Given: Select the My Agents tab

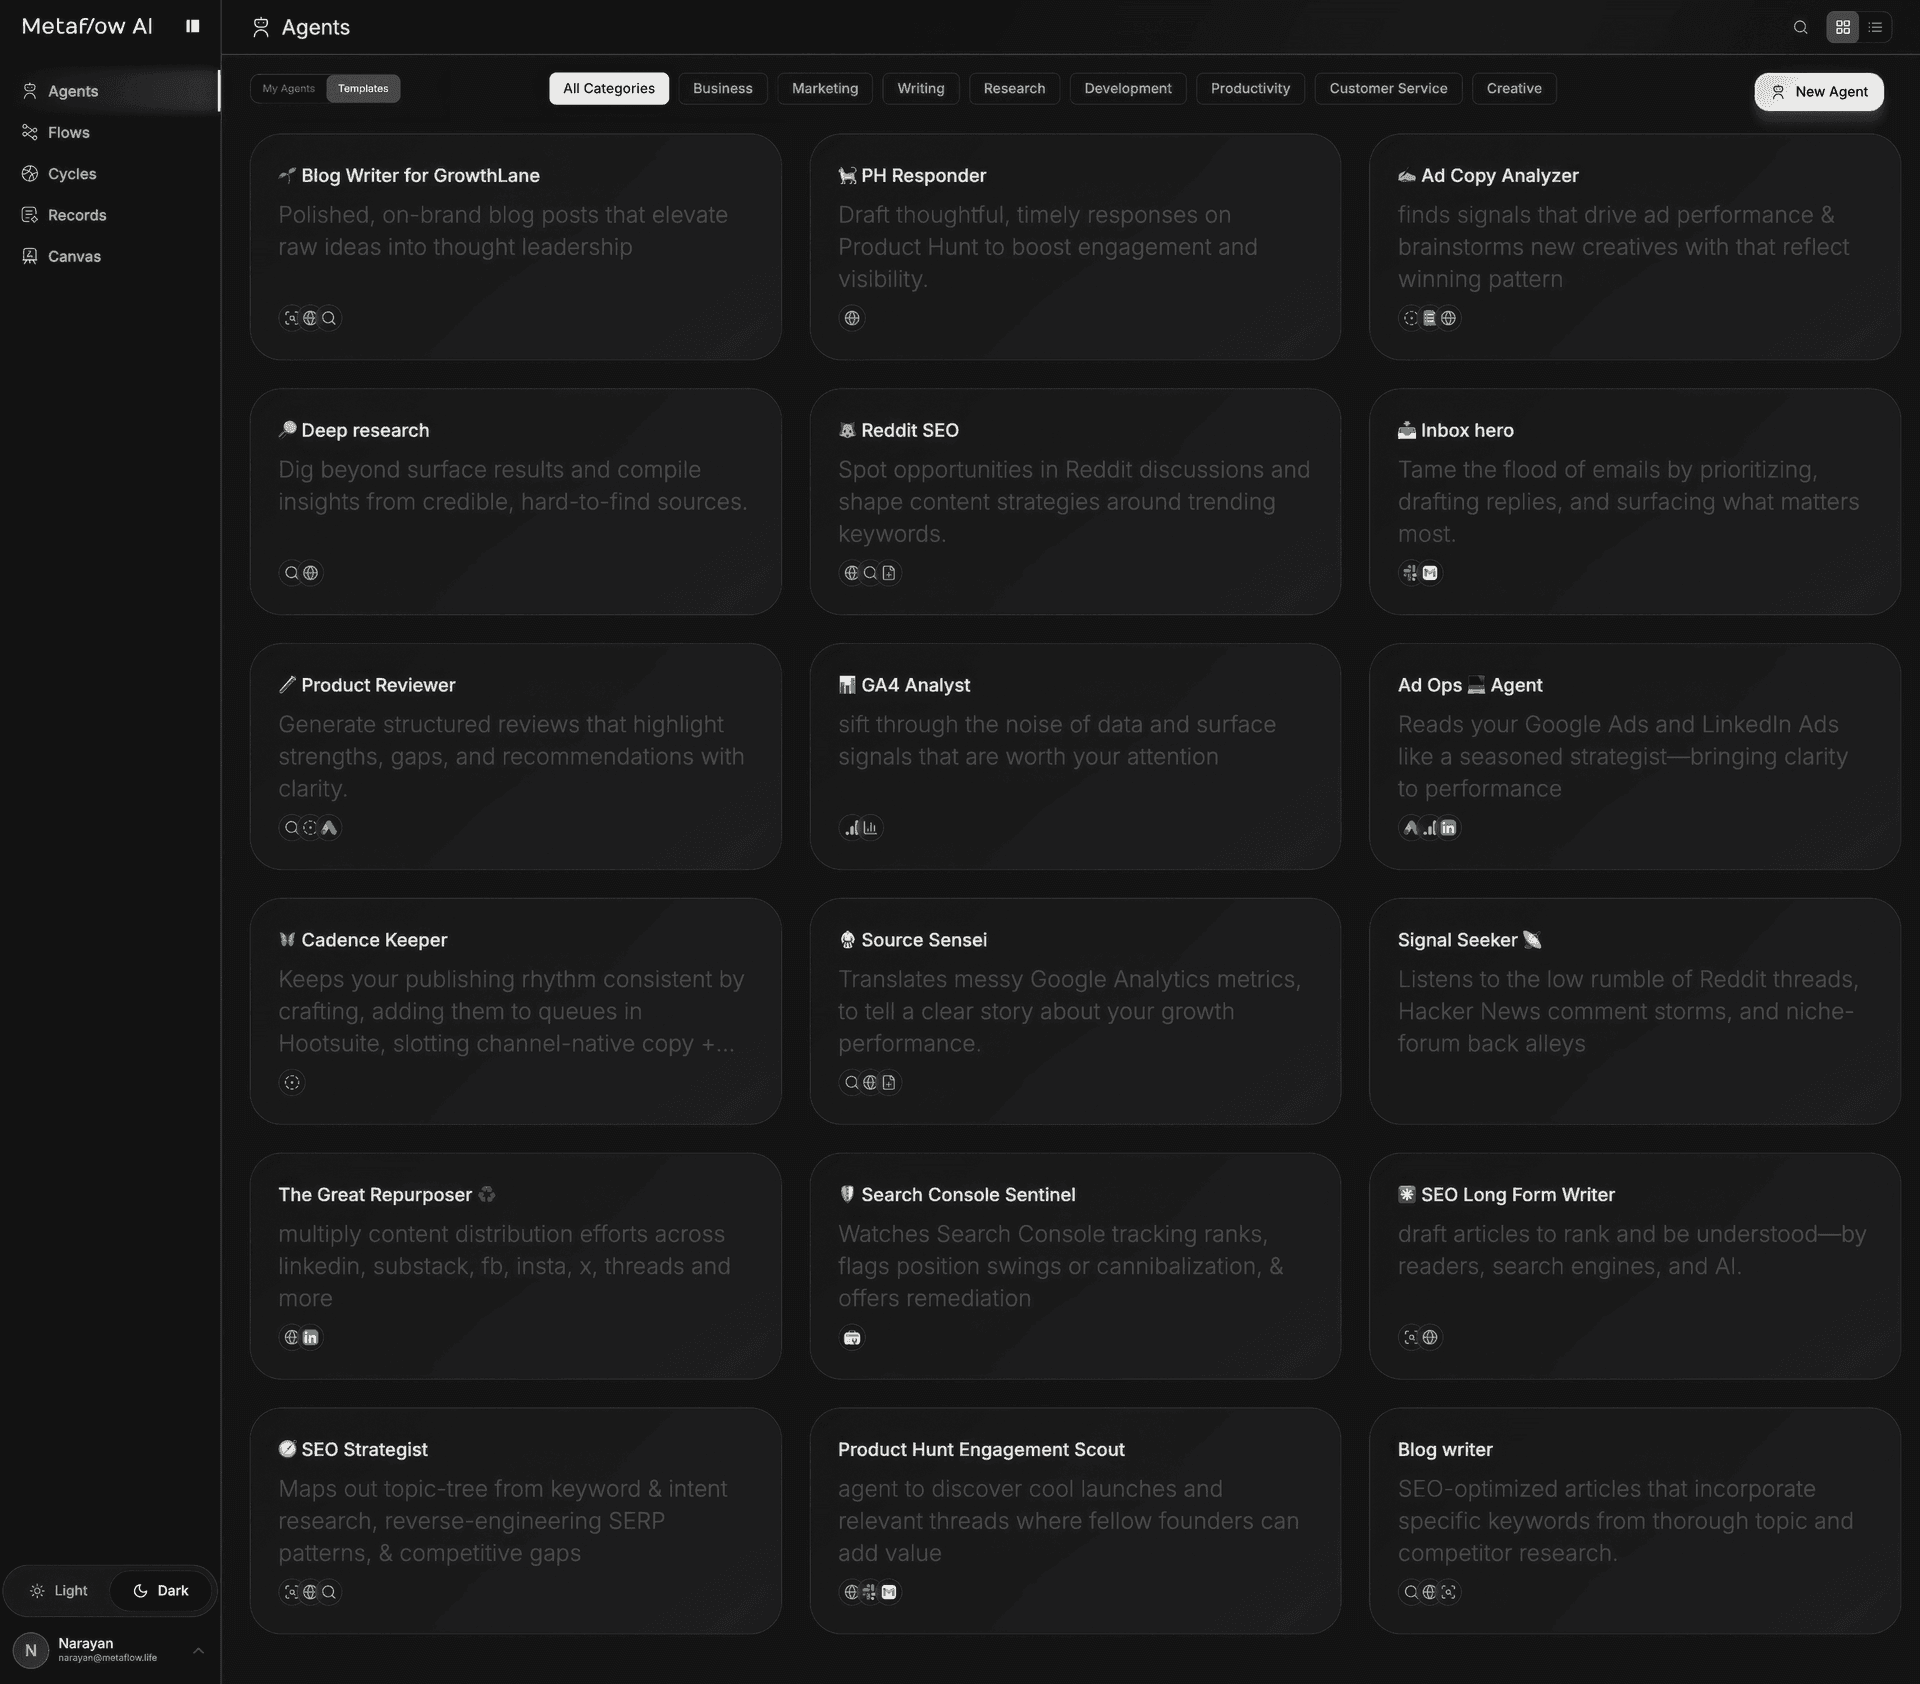Looking at the screenshot, I should 288,88.
